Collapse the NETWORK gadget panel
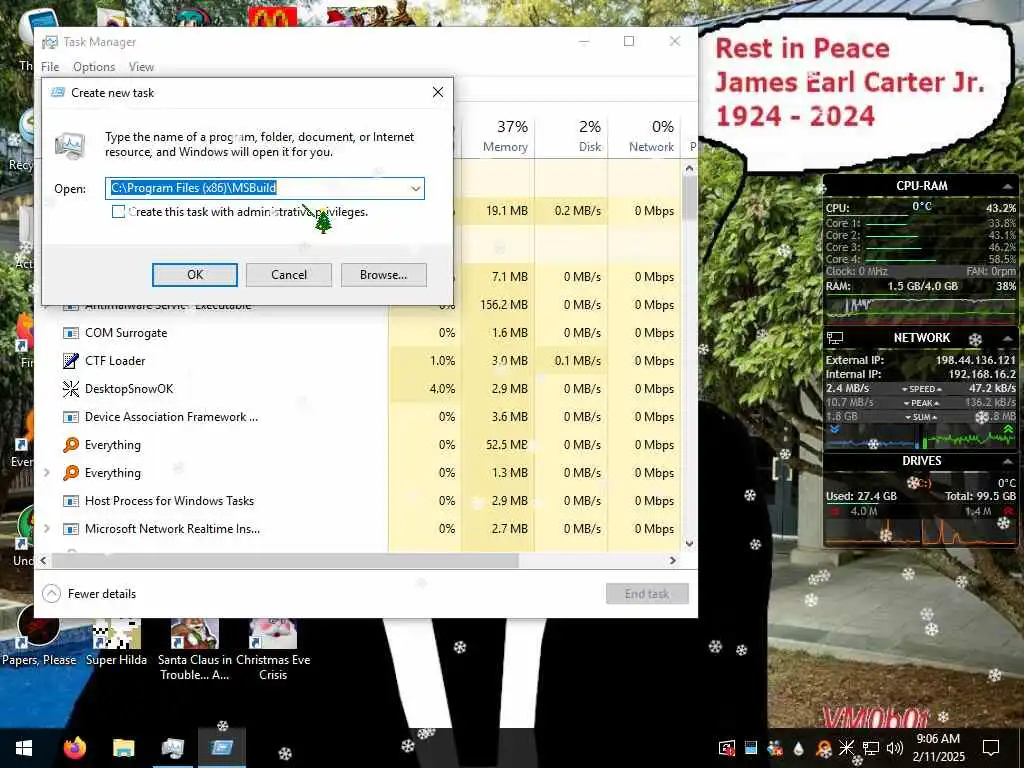The image size is (1024, 768). pos(1008,338)
